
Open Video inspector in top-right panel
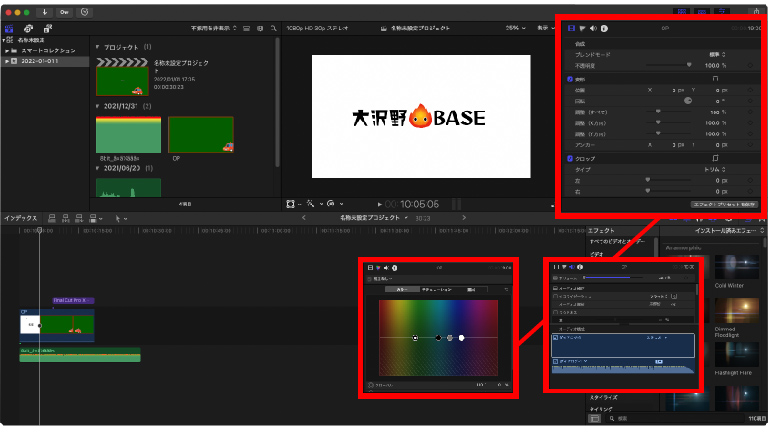click(571, 28)
